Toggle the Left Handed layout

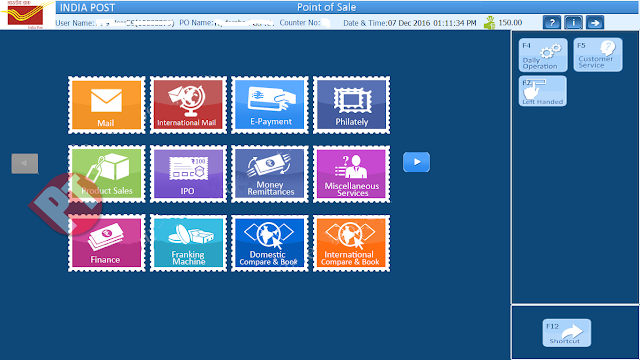coord(542,91)
